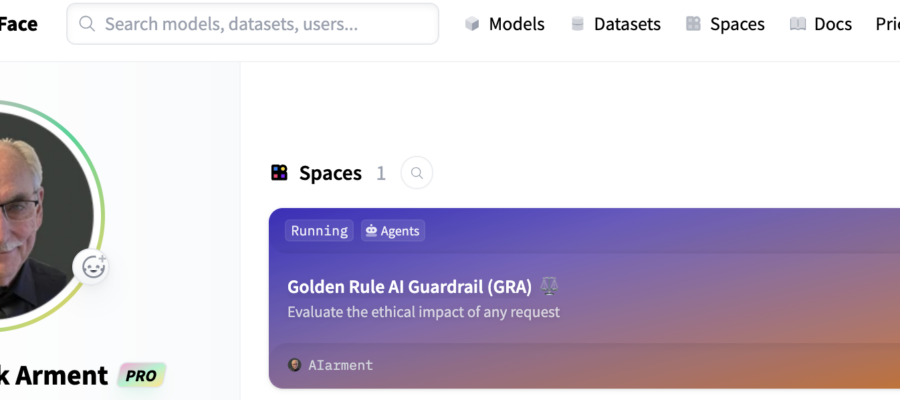Focus the Search models, datasets, users field
This screenshot has width=900, height=400.
tap(253, 24)
